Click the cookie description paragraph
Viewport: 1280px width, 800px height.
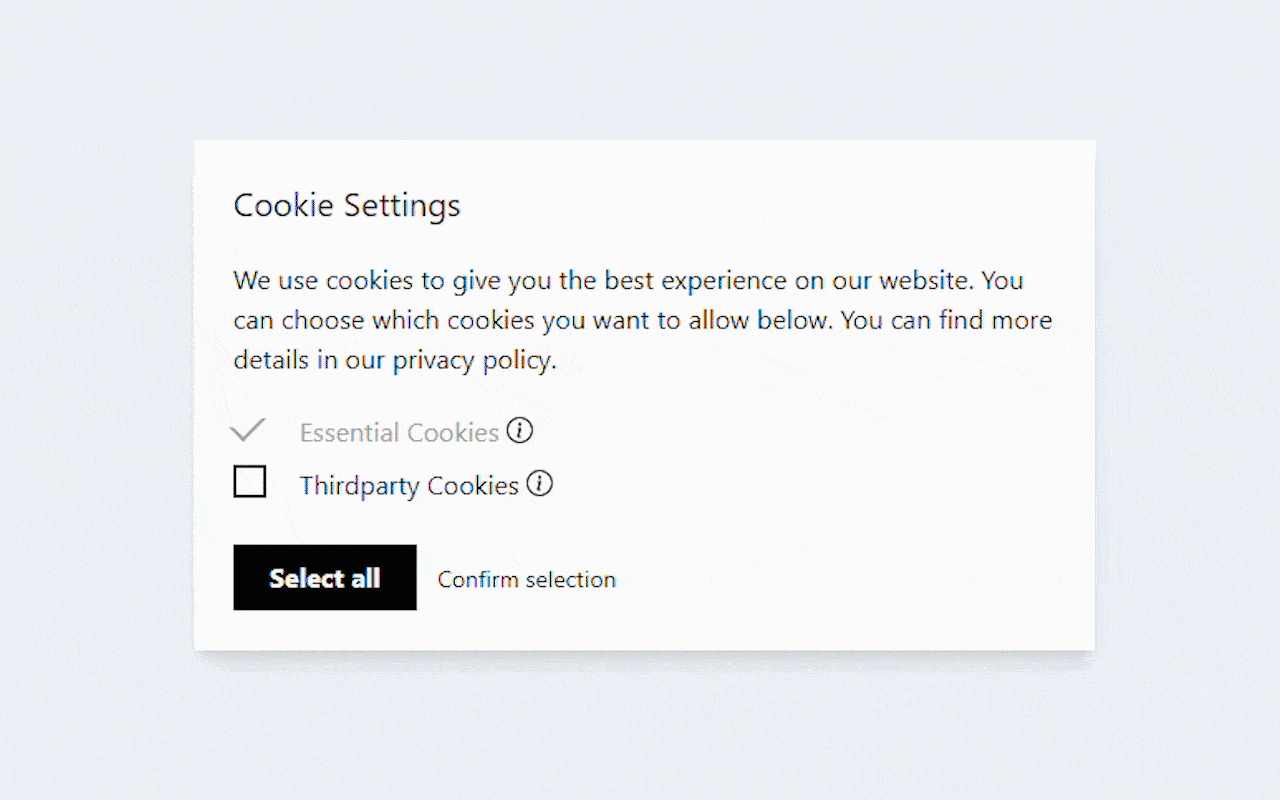(642, 320)
